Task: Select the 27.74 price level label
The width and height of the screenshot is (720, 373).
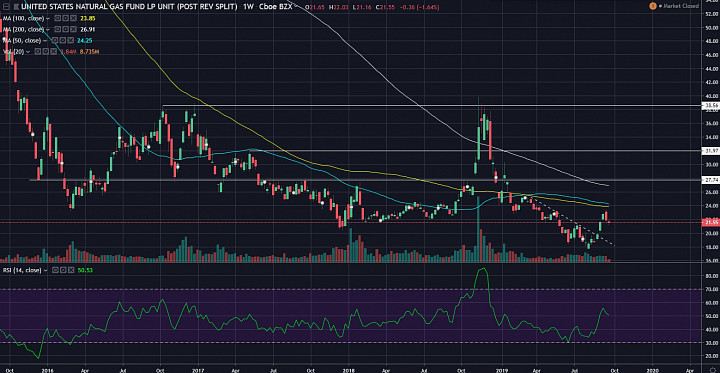Action: (x=710, y=180)
